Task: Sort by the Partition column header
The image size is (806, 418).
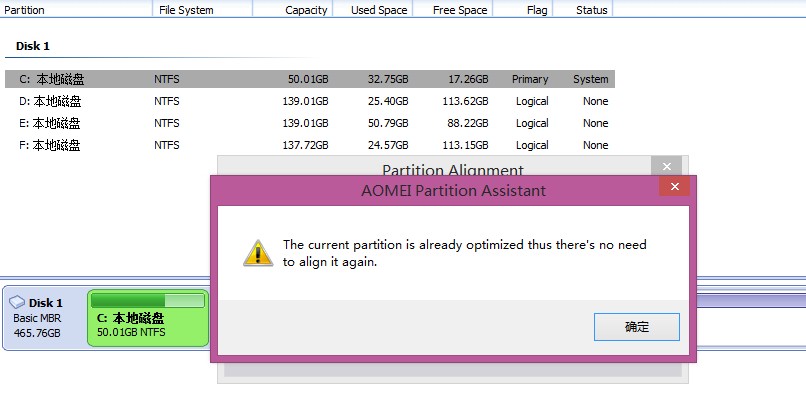Action: [76, 10]
